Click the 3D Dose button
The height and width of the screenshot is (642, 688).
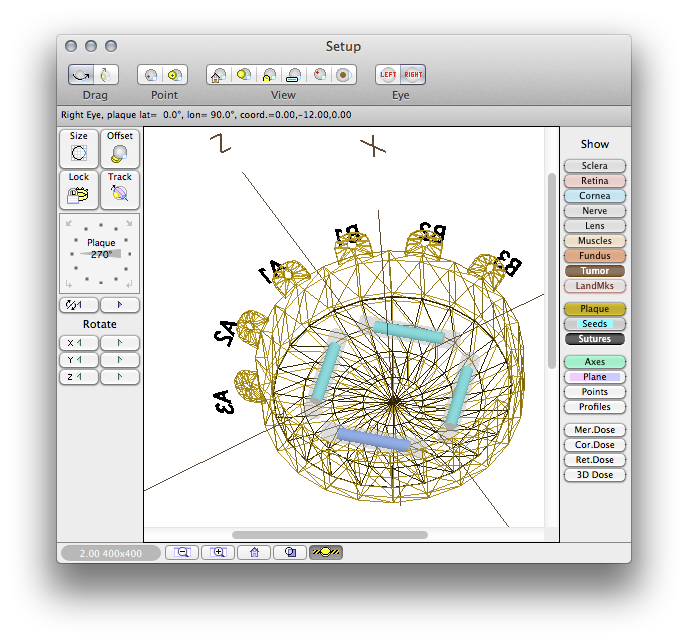point(595,475)
